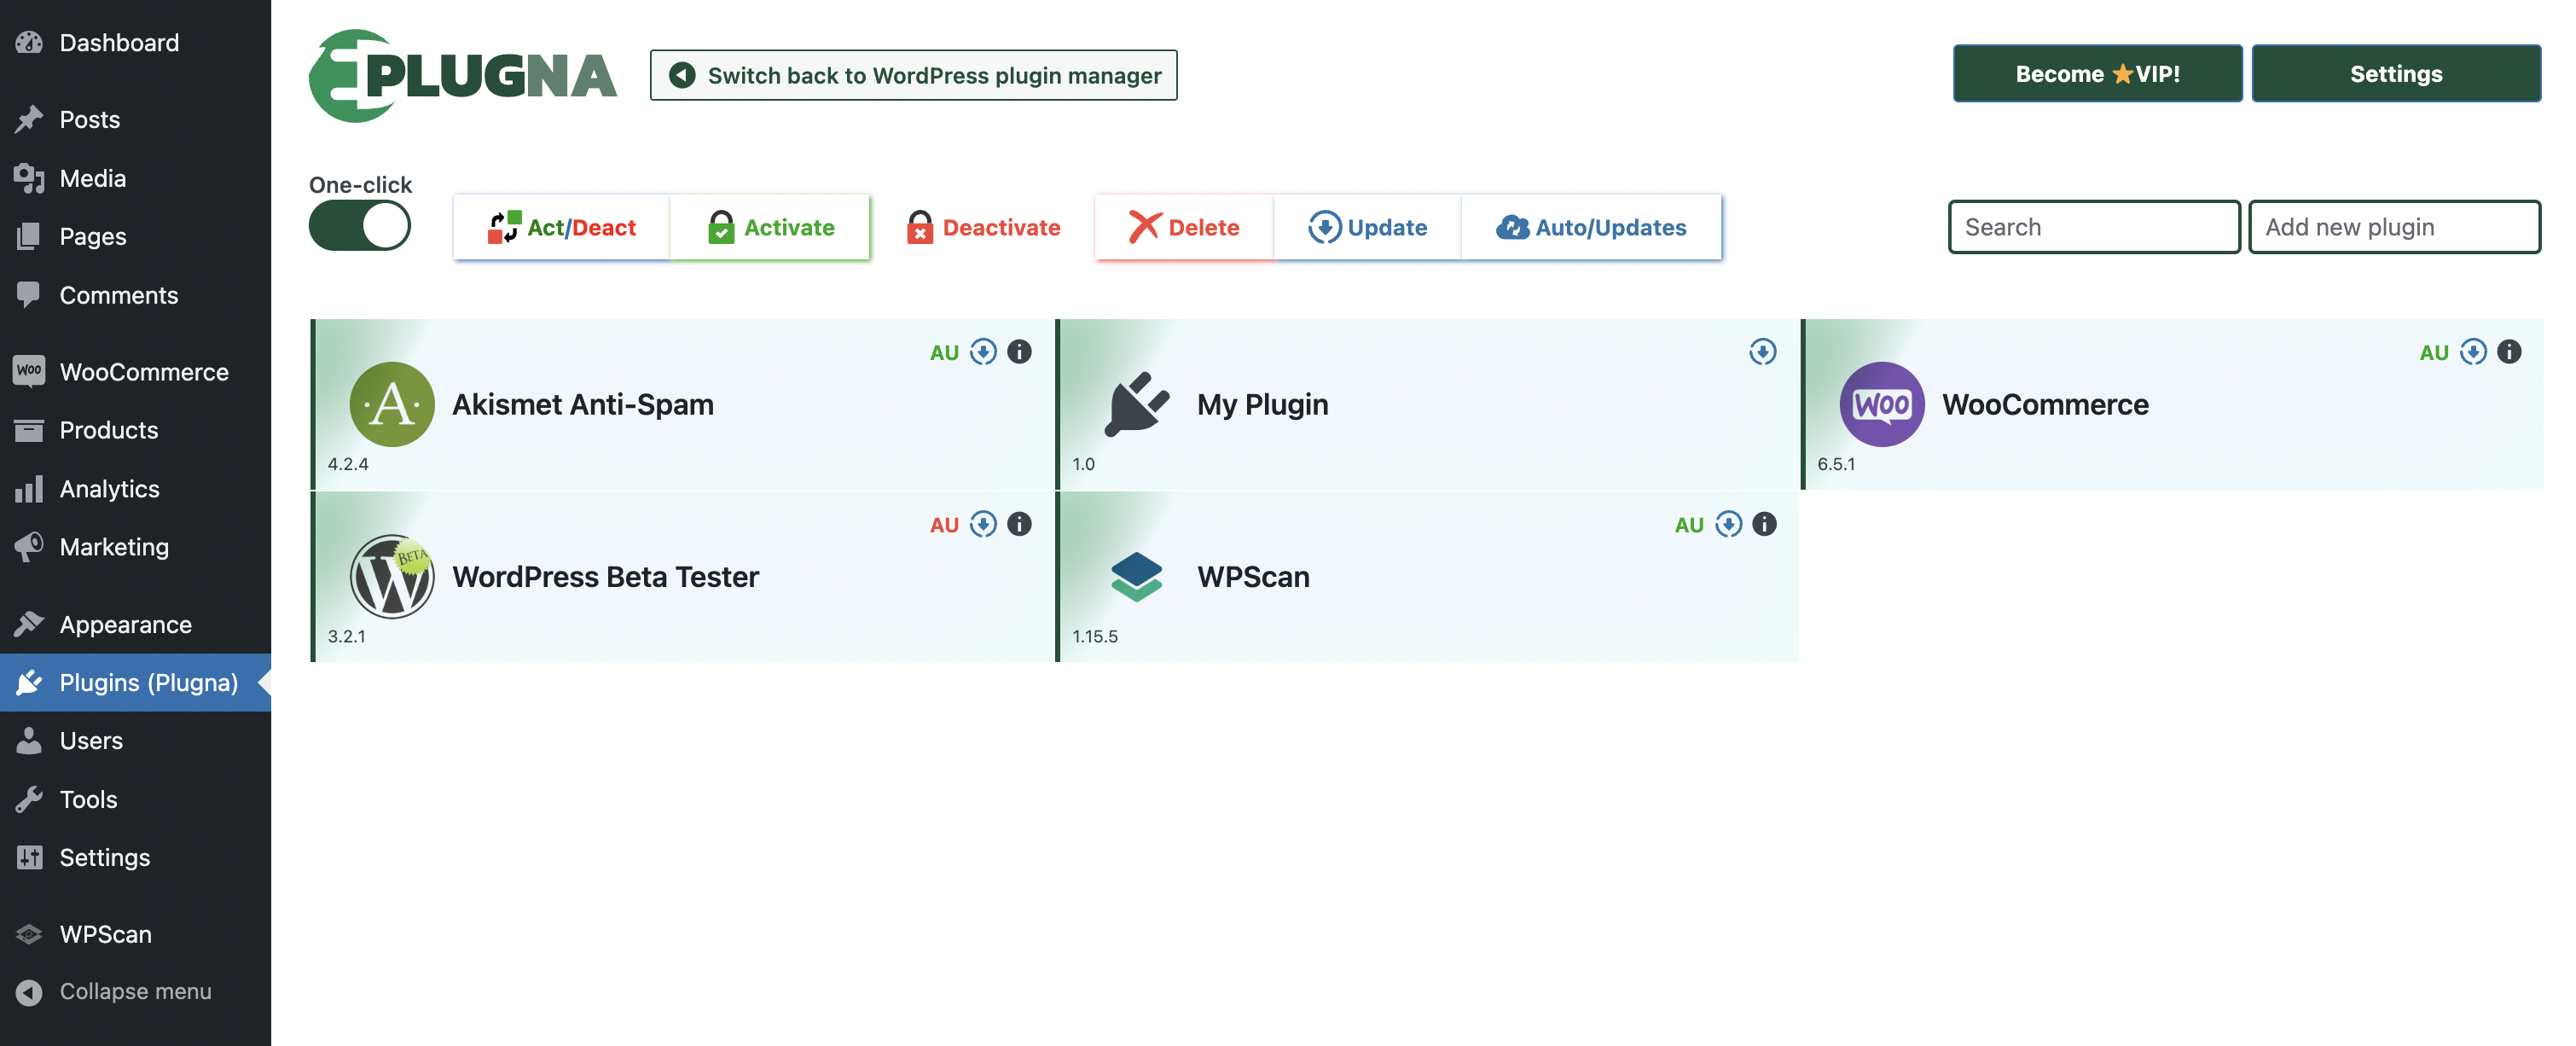Click version 4.2.4 on Akismet card
This screenshot has height=1046, width=2576.
[x=348, y=464]
